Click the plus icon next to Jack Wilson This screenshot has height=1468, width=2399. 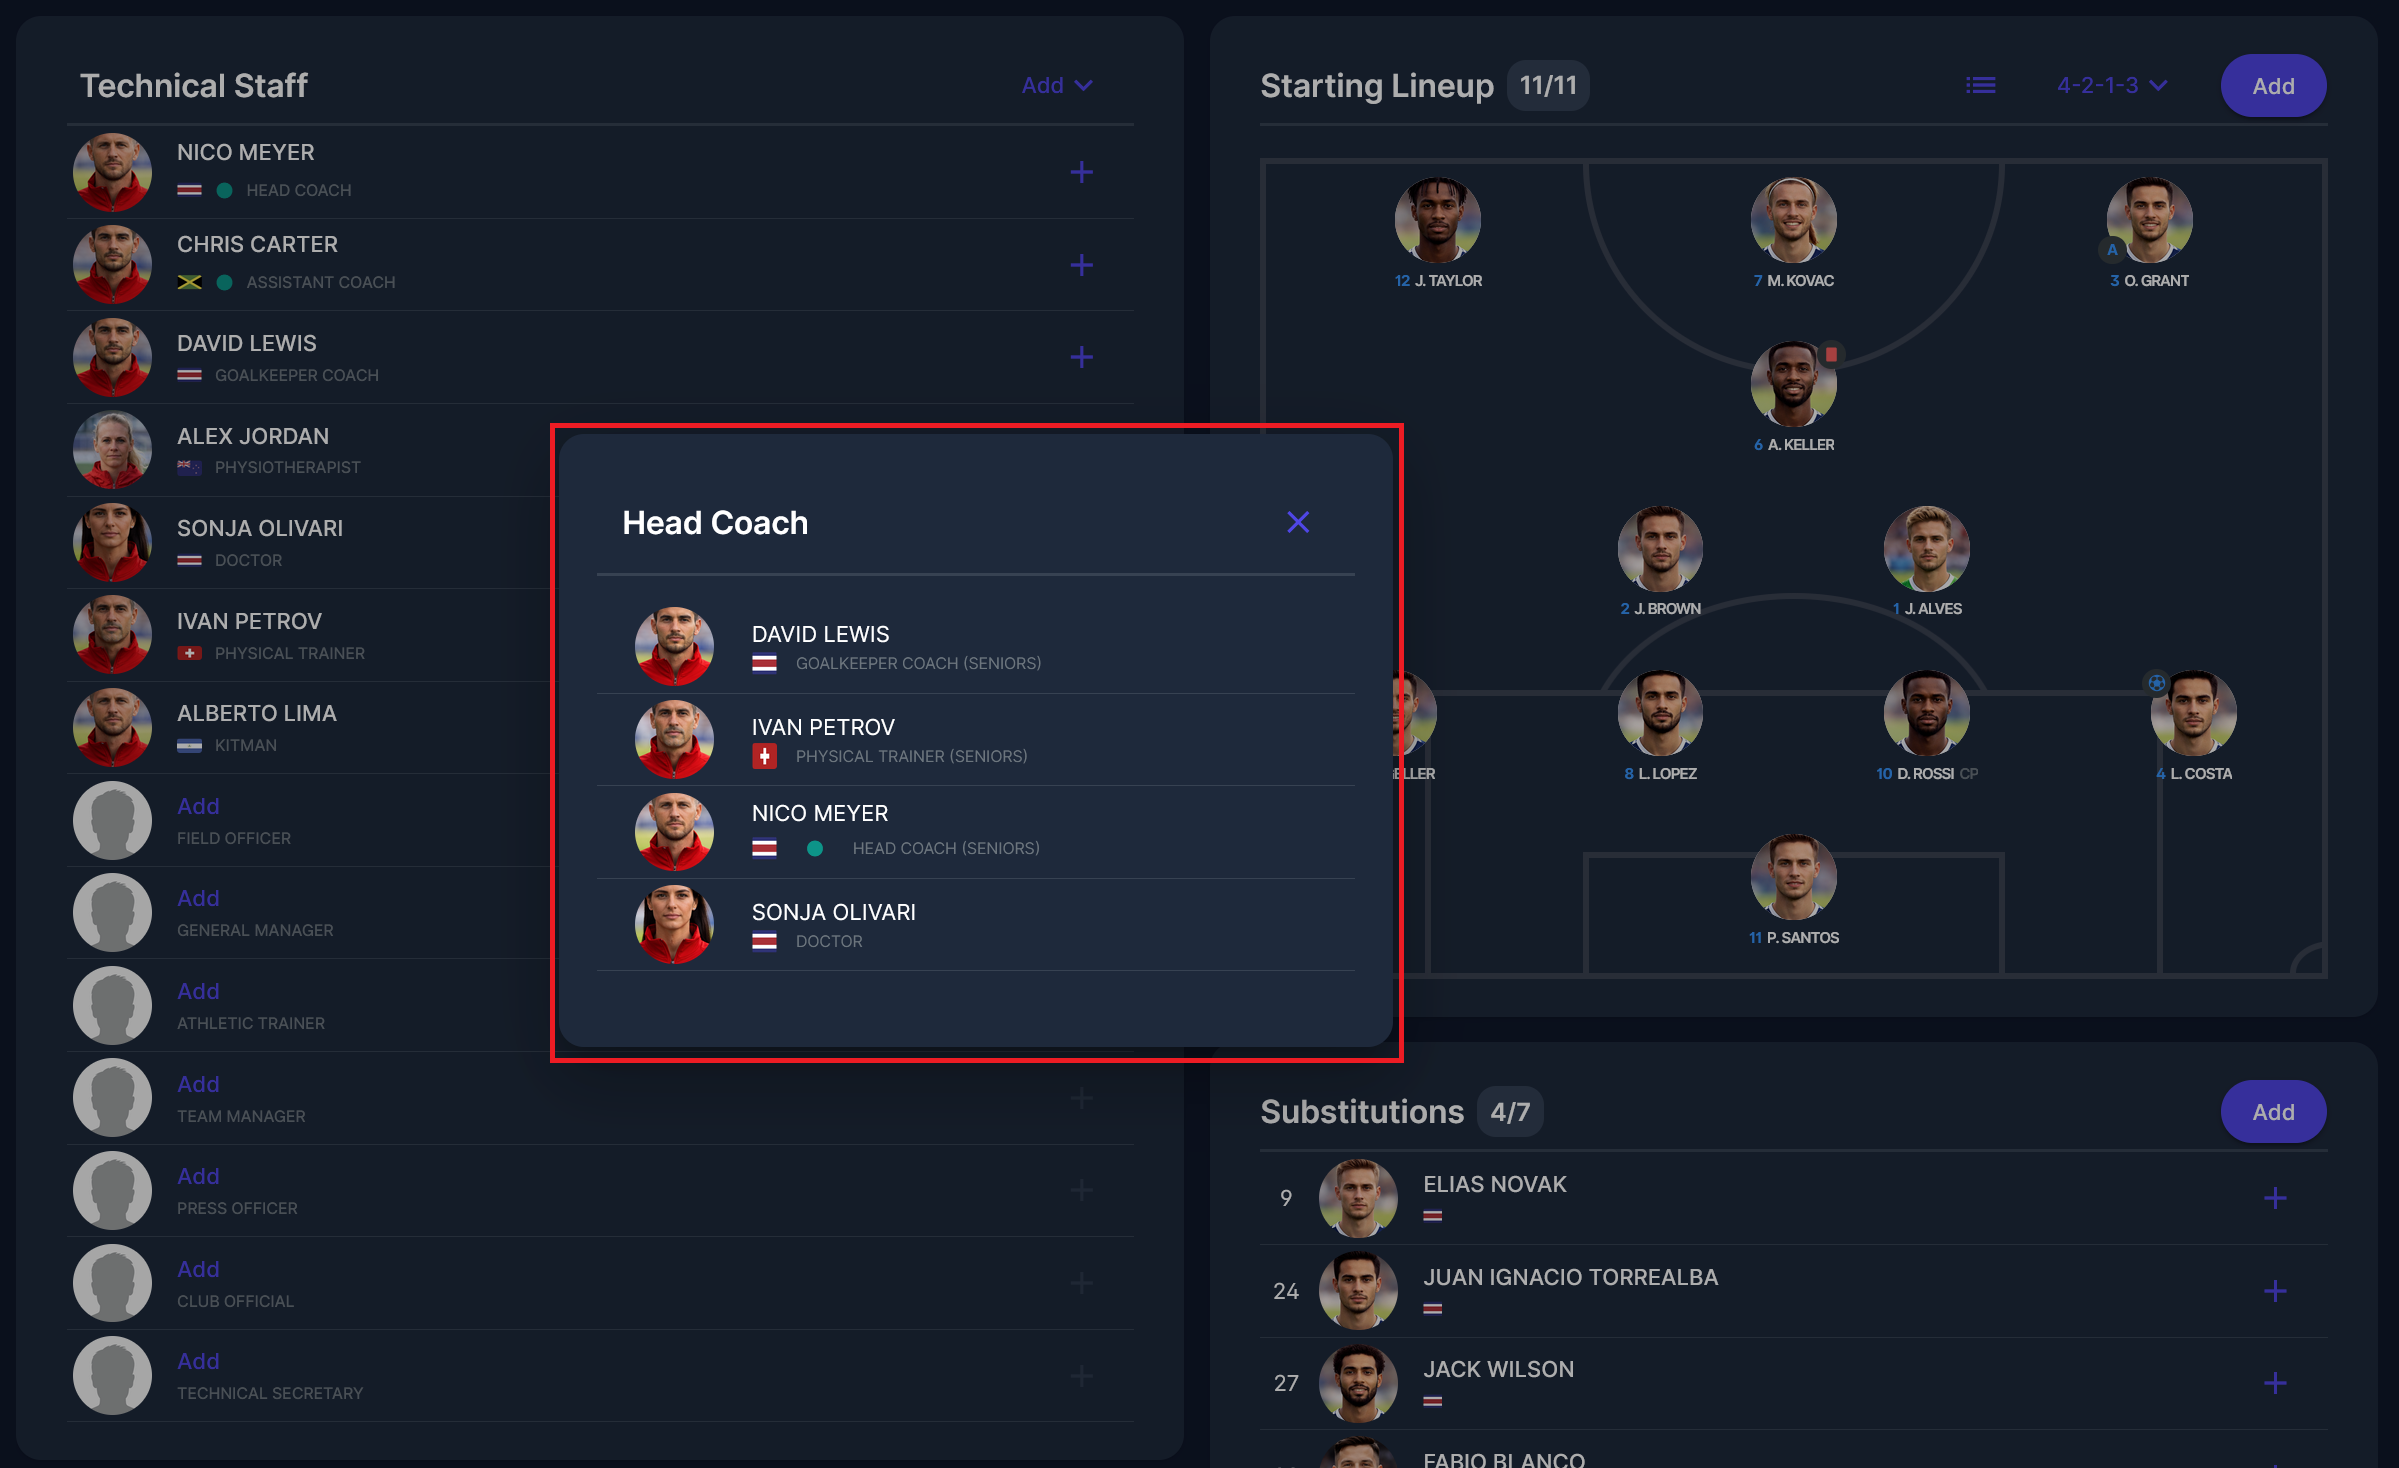click(x=2275, y=1383)
